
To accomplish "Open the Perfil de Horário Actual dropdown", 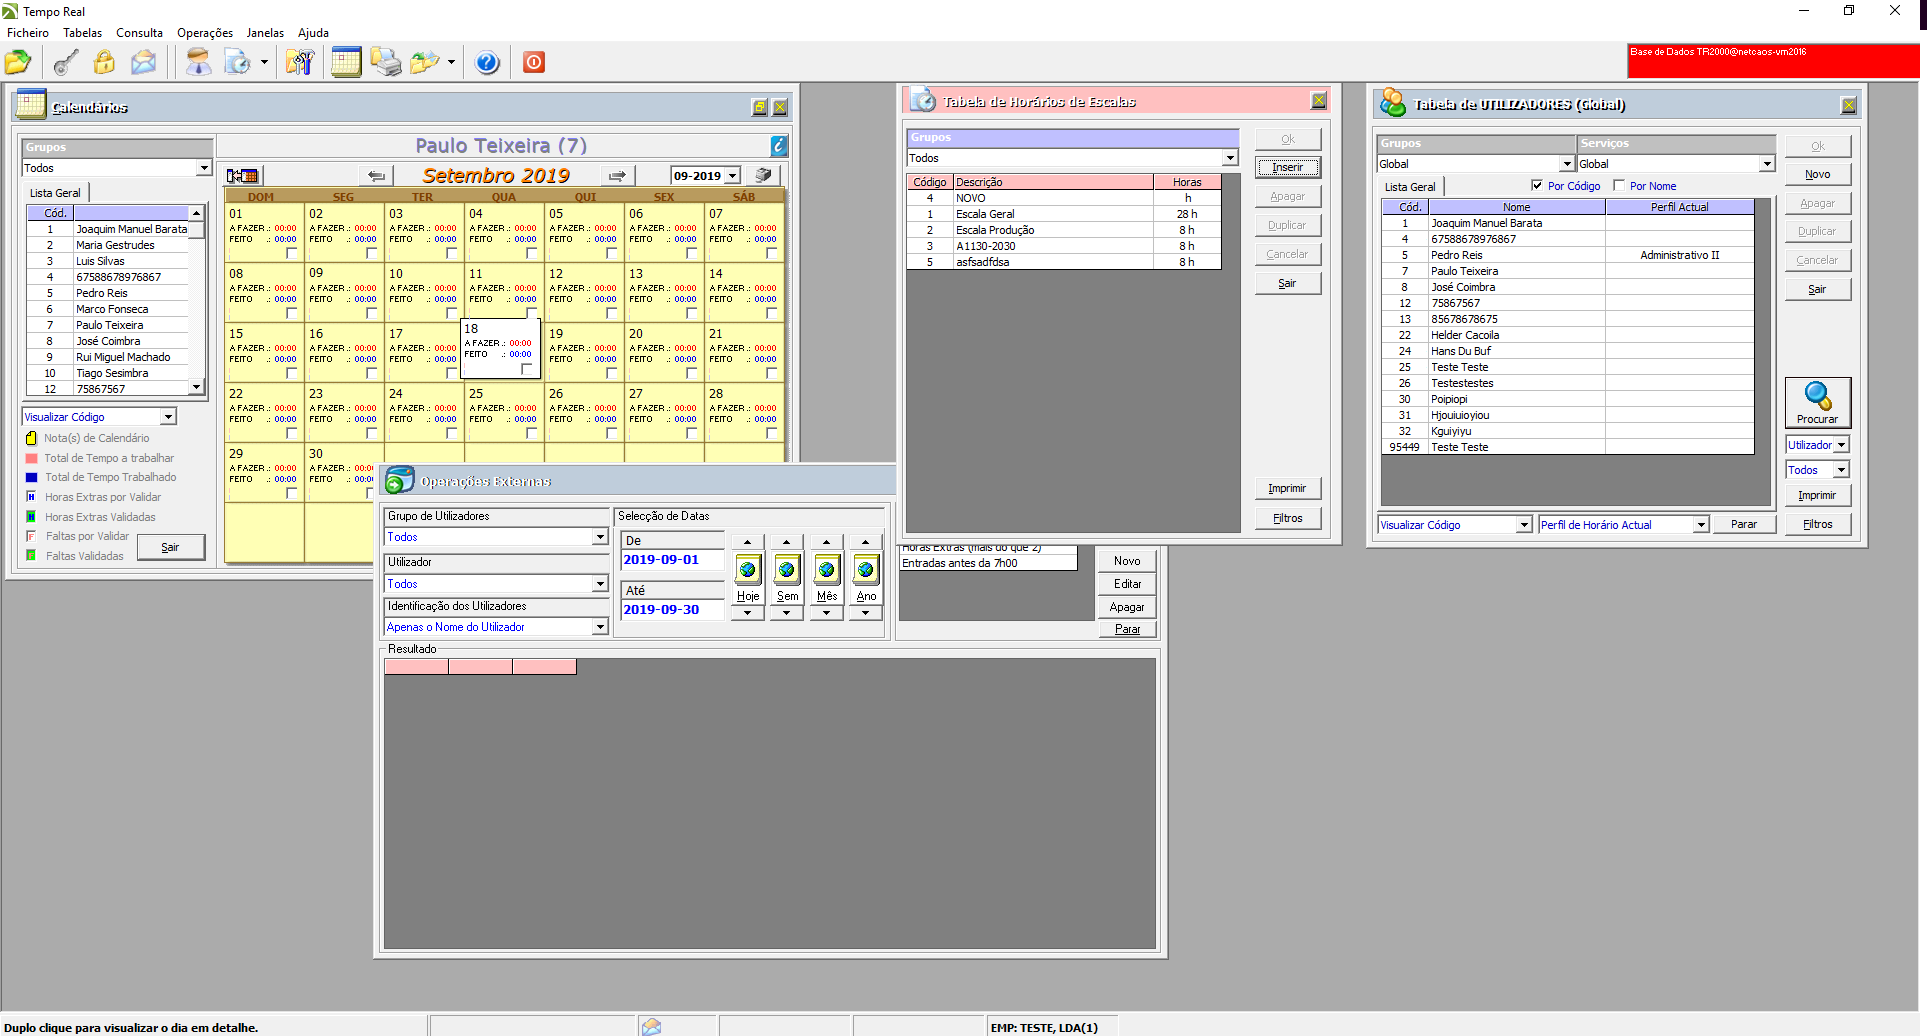I will pos(1700,525).
